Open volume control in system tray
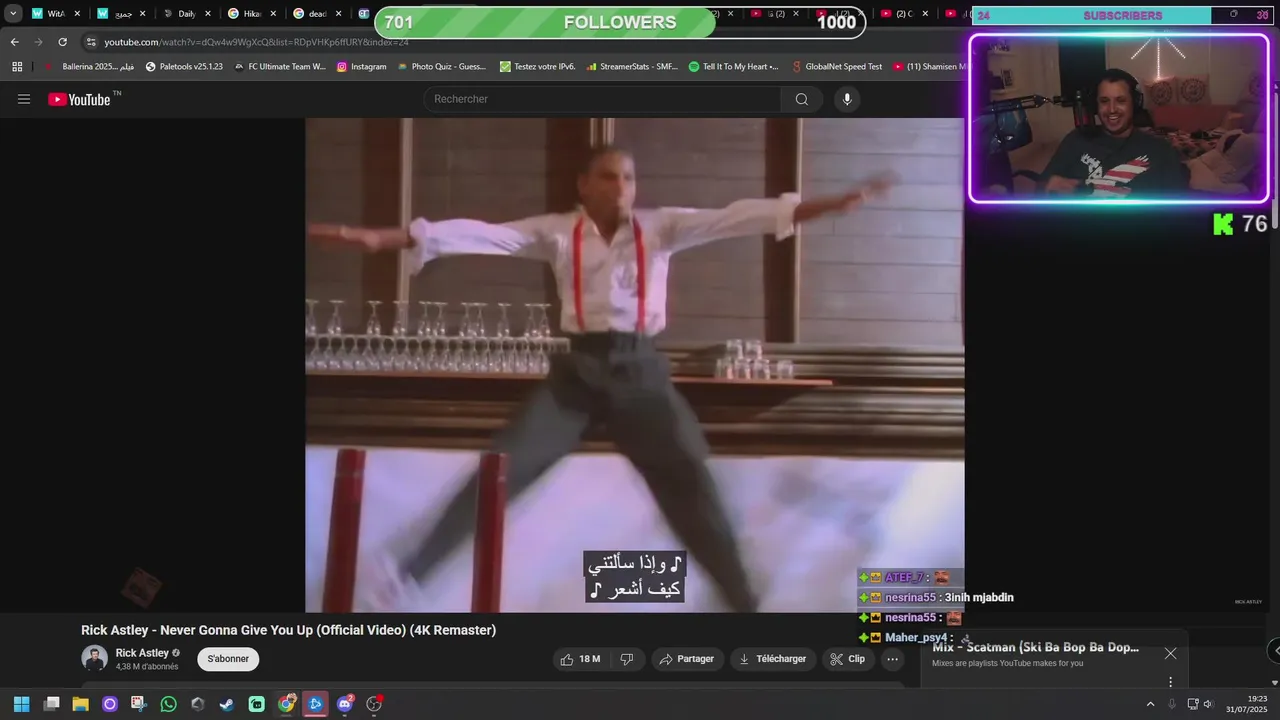 [1208, 704]
